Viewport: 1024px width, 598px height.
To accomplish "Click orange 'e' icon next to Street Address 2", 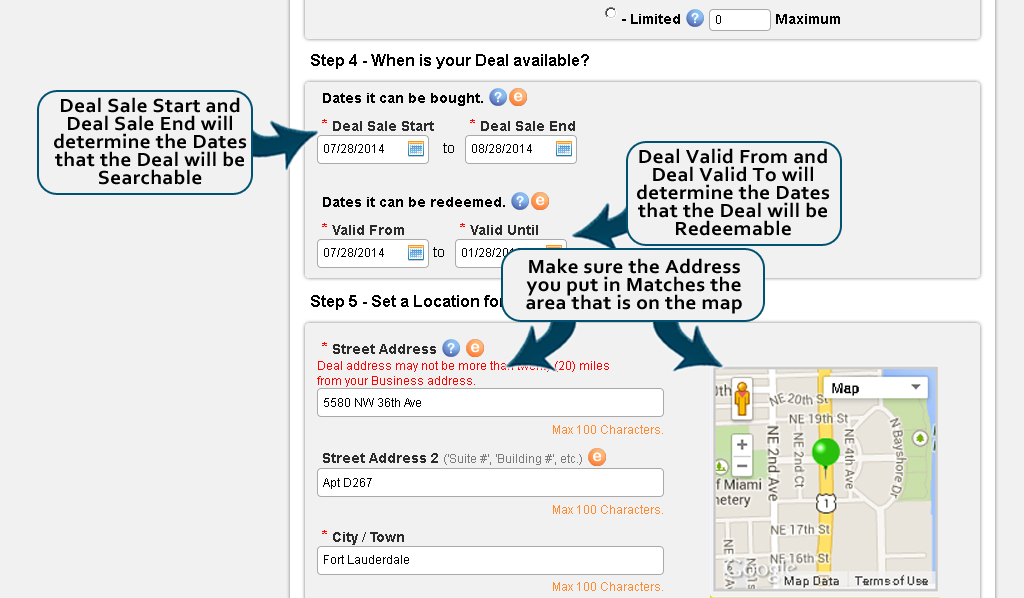I will (x=597, y=457).
